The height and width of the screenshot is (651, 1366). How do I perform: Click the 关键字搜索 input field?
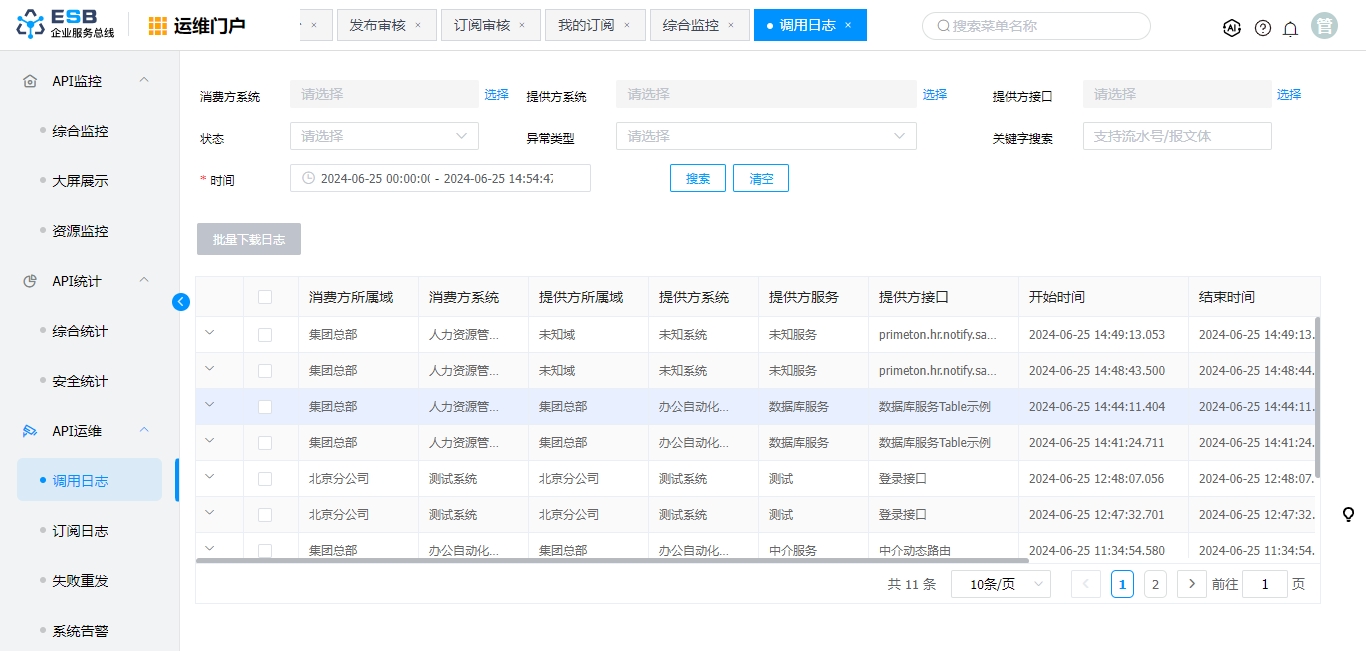[1177, 136]
